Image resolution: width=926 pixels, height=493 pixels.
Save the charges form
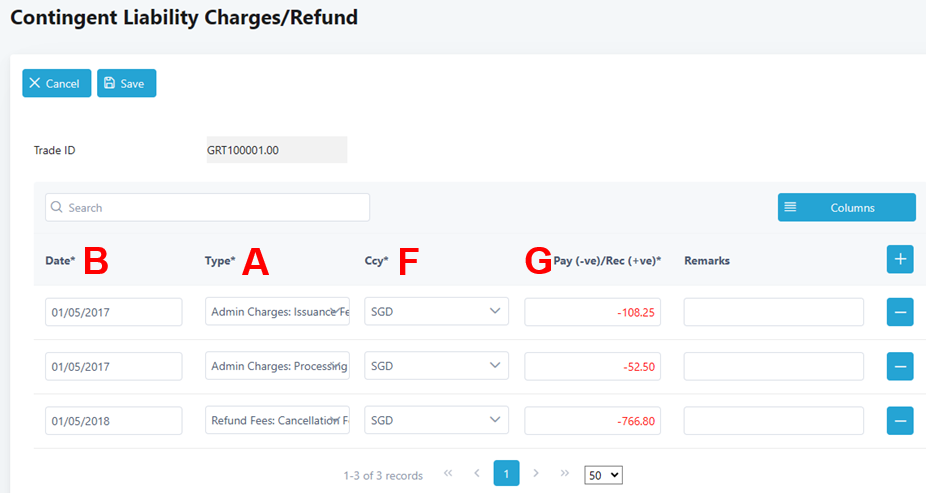pyautogui.click(x=126, y=84)
